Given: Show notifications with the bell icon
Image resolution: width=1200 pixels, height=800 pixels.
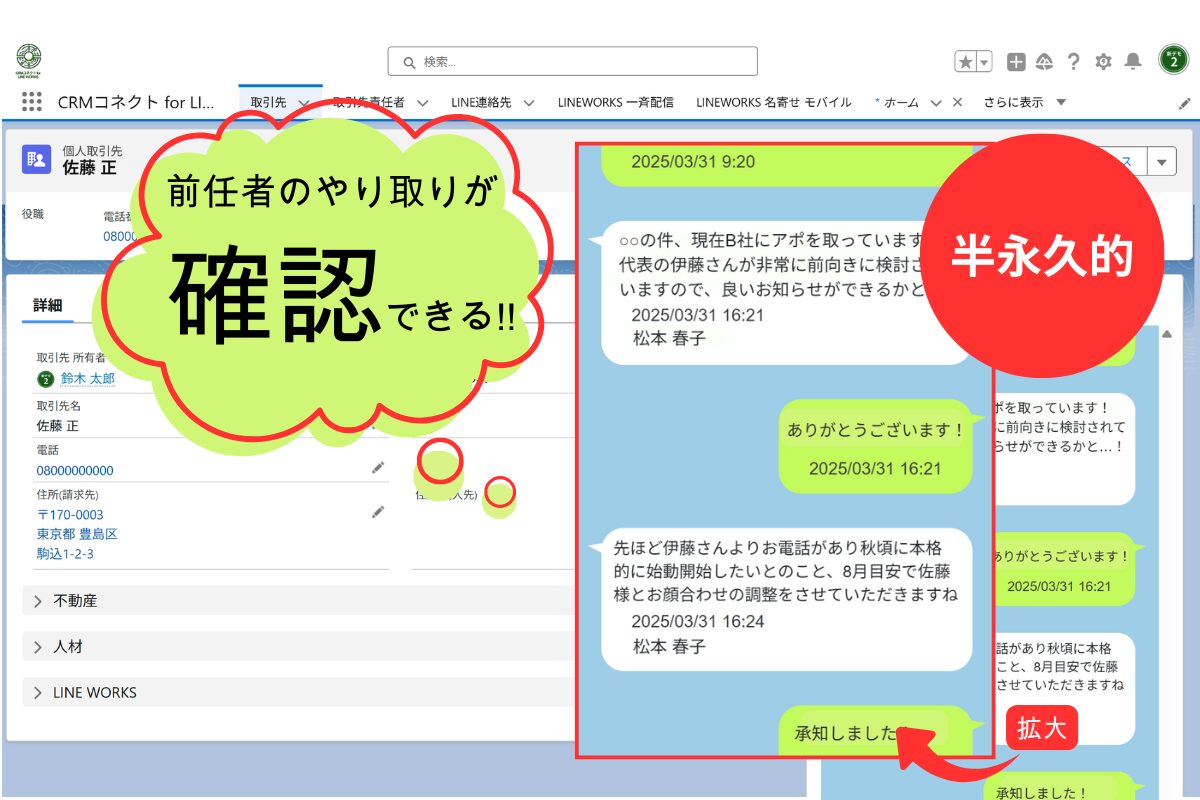Looking at the screenshot, I should 1132,62.
